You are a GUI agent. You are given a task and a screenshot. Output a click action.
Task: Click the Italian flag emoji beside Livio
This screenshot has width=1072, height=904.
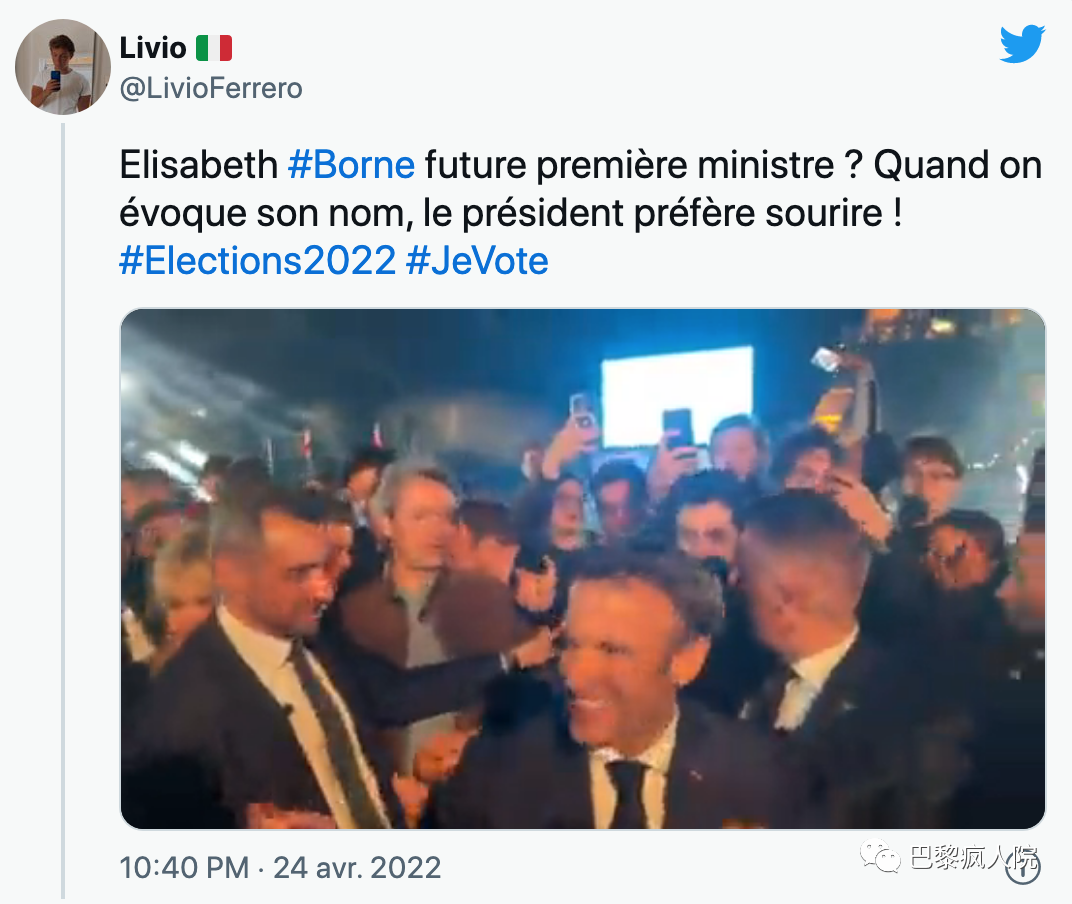(x=214, y=47)
